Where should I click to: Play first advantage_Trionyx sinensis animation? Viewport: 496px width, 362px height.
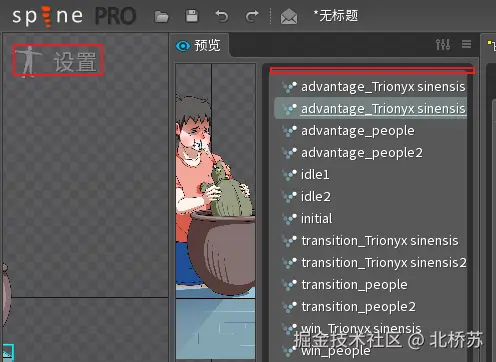(371, 87)
